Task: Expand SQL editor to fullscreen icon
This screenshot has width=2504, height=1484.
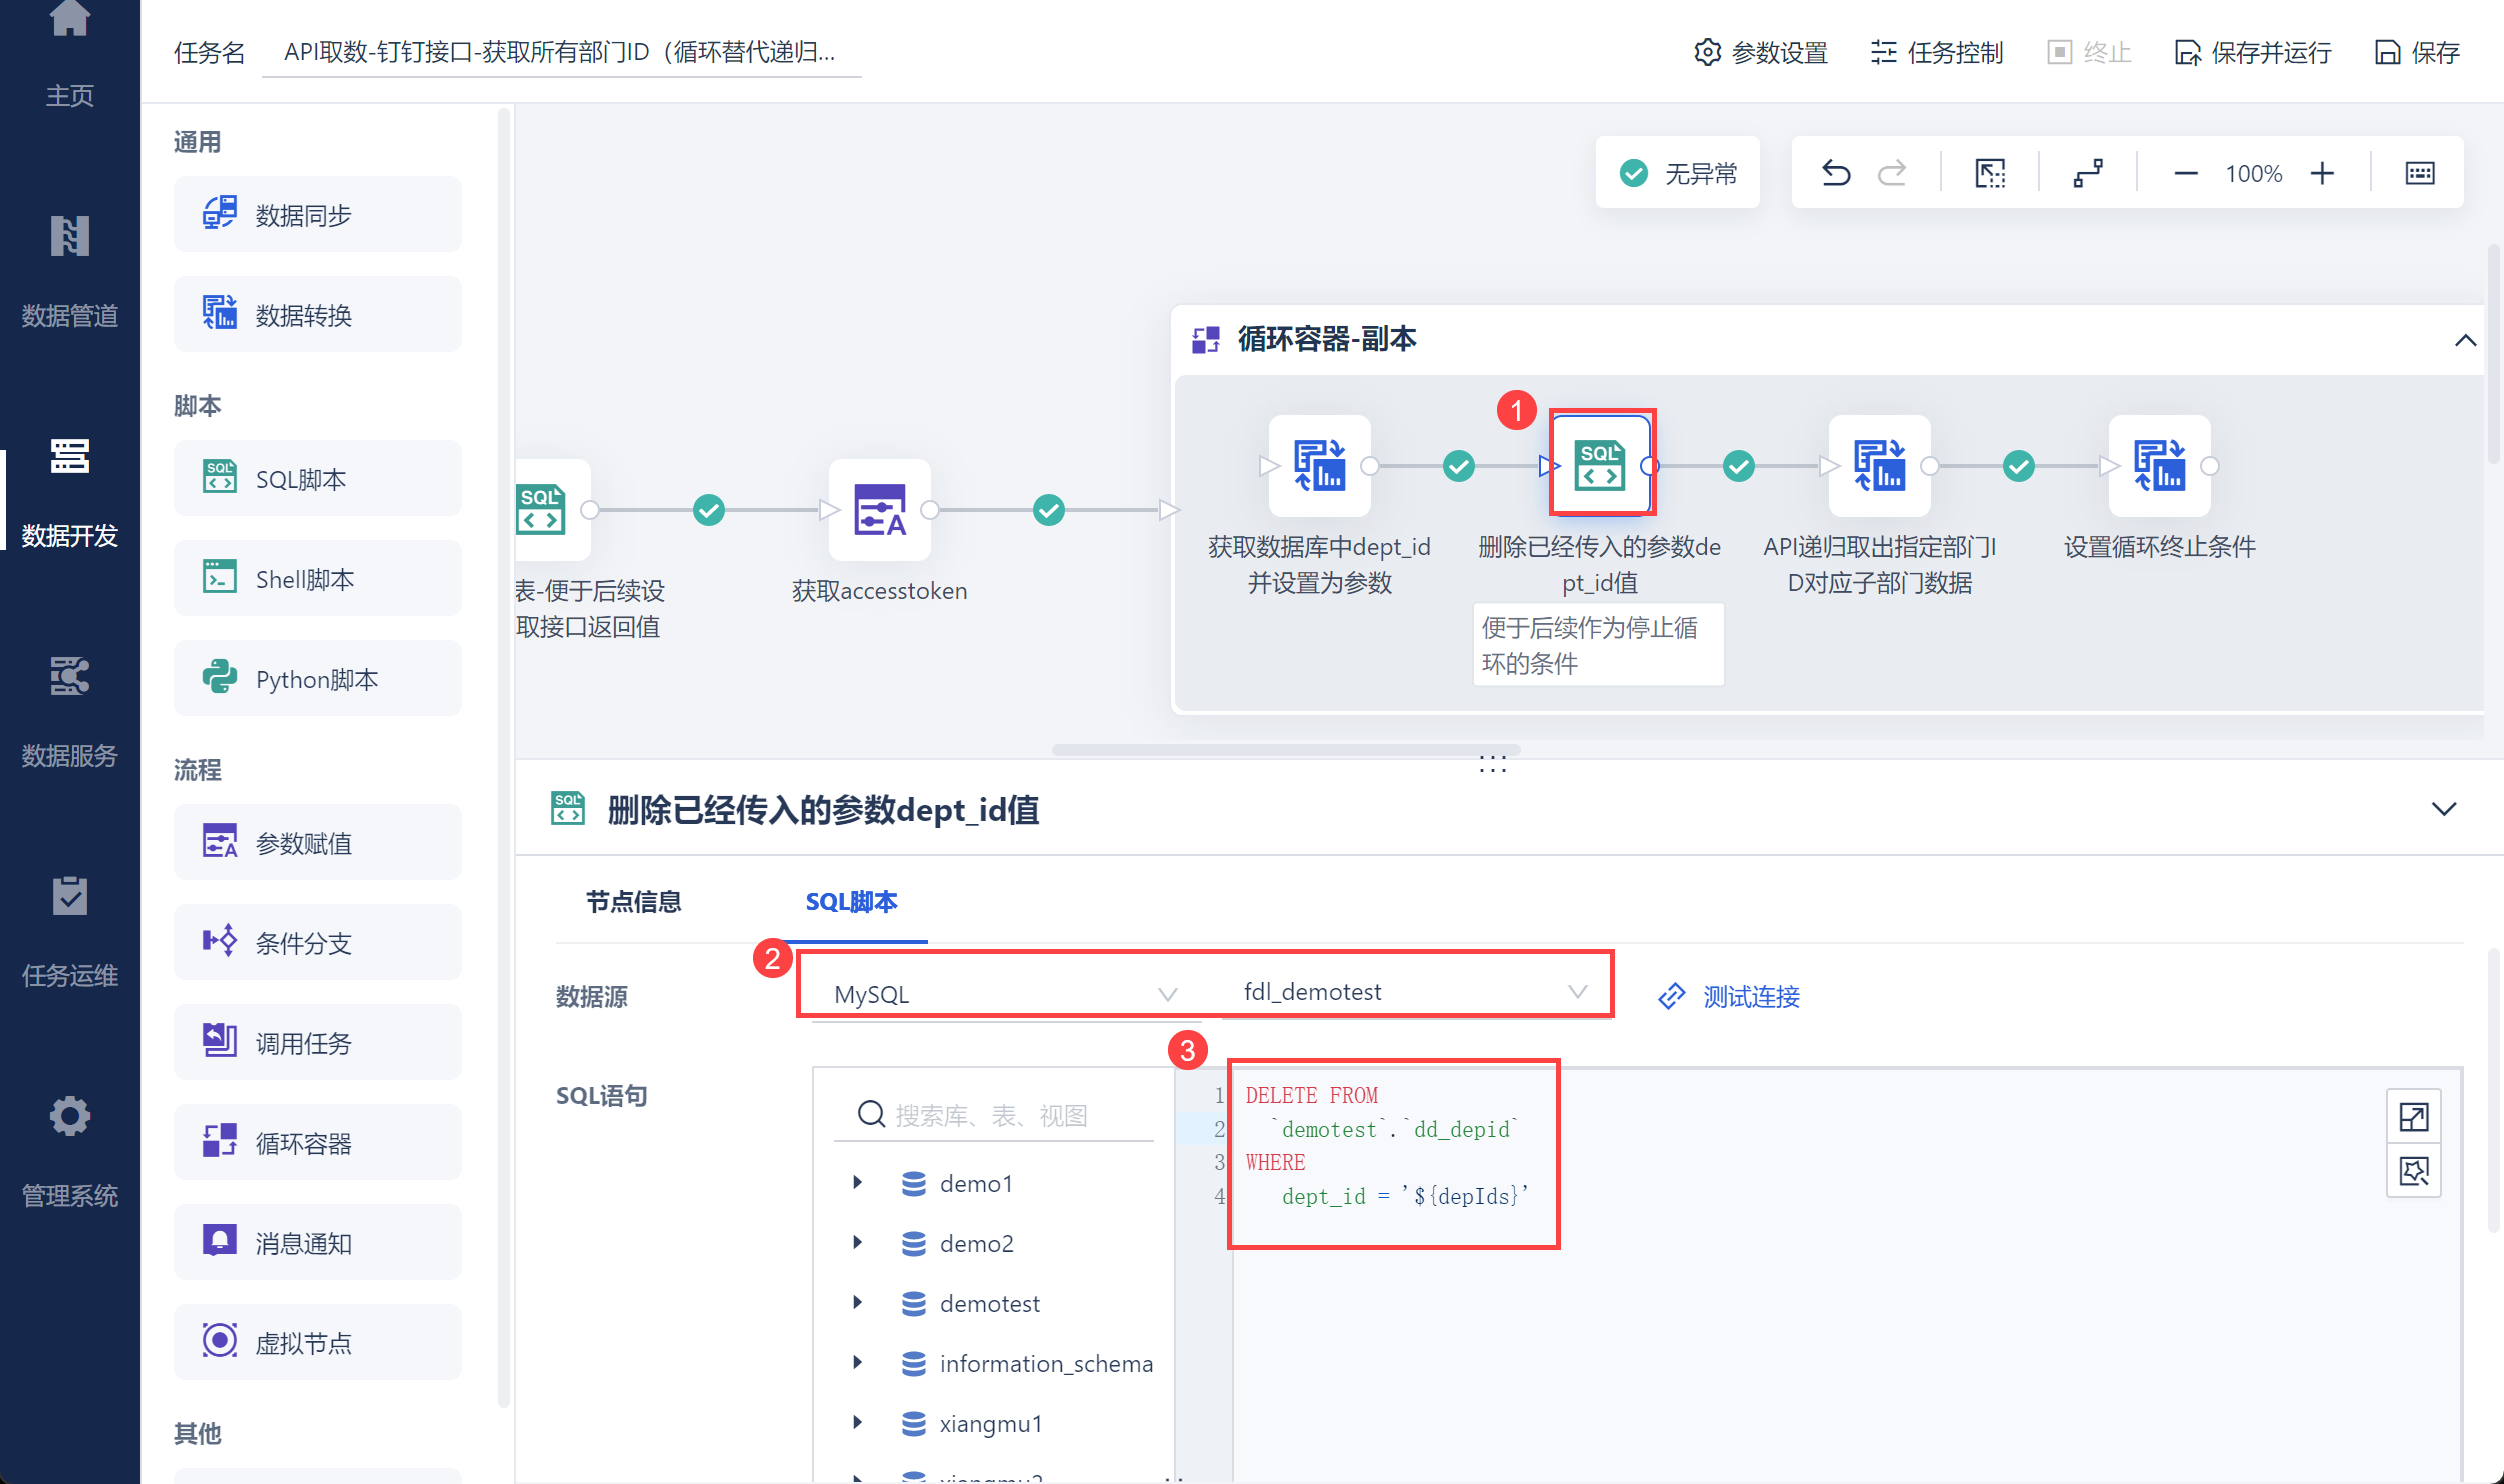Action: 2413,1116
